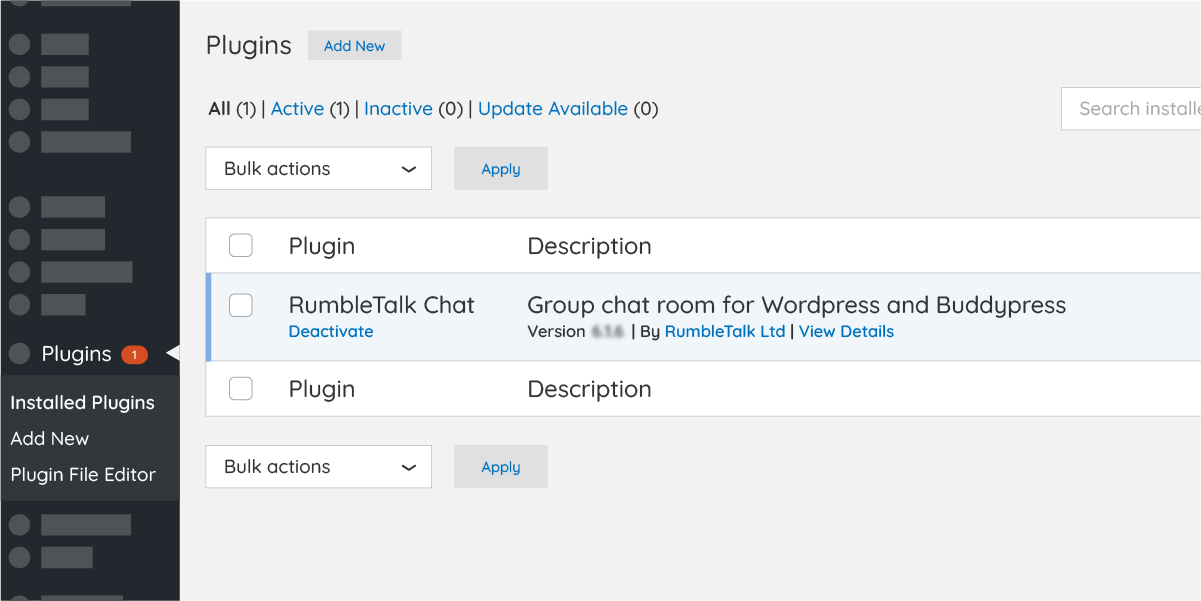Go to the Plugin File Editor
This screenshot has height=601, width=1201.
click(x=85, y=474)
